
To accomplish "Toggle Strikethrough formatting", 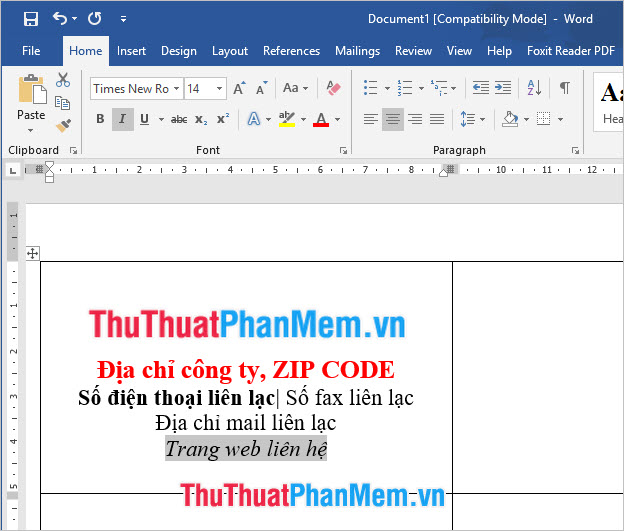I will (x=179, y=119).
